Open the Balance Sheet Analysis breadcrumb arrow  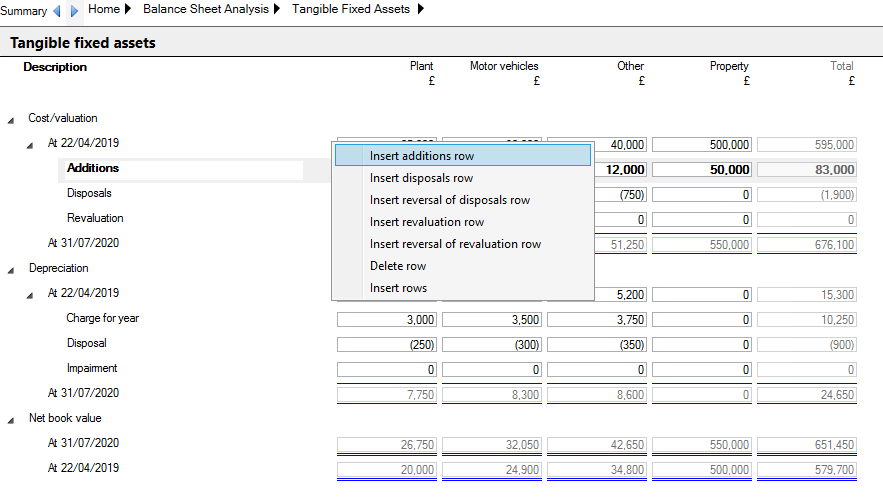click(x=277, y=9)
